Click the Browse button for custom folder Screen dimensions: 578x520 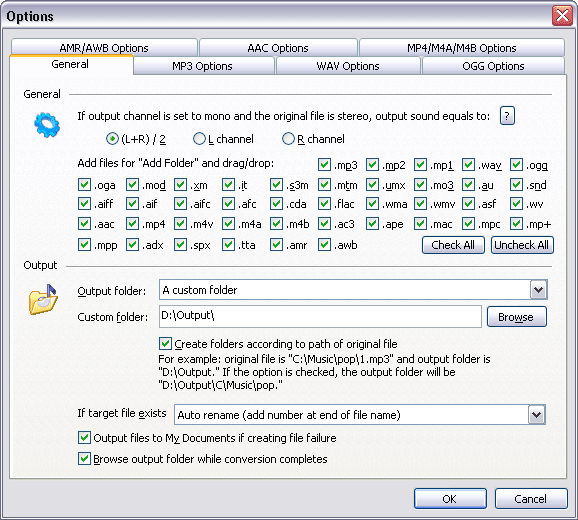pyautogui.click(x=516, y=317)
